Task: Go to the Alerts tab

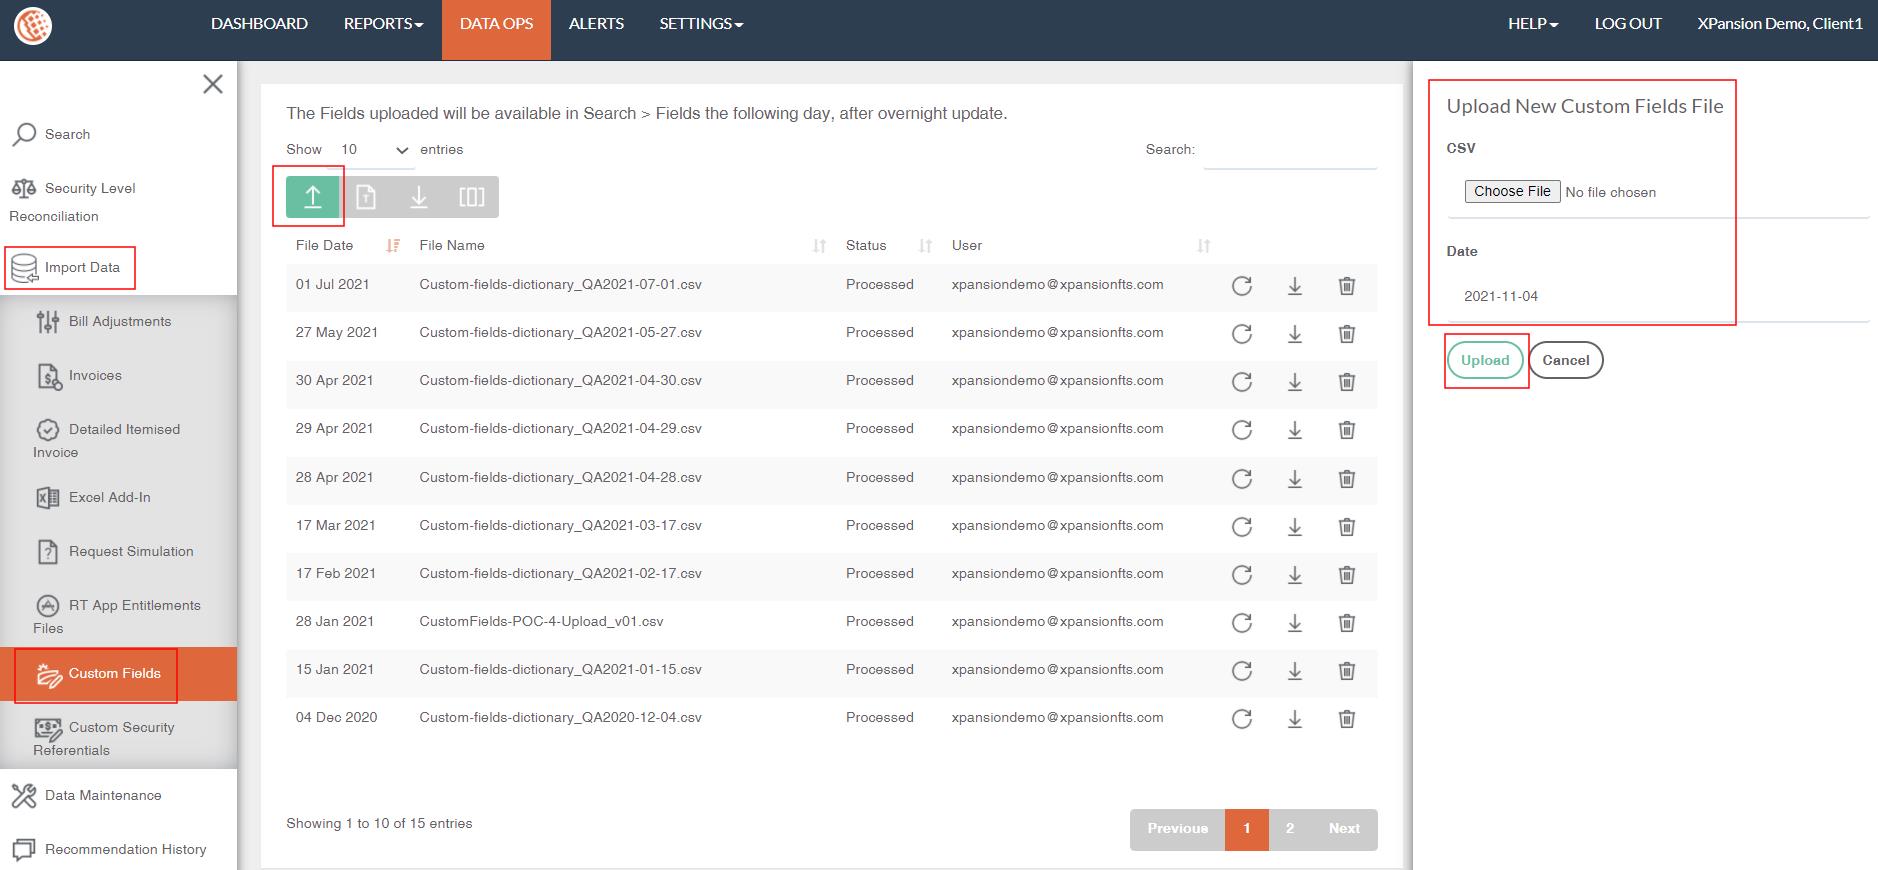Action: tap(596, 24)
